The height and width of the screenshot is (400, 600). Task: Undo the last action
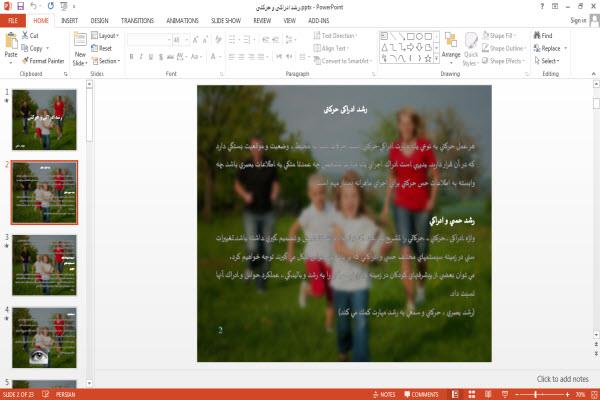(34, 6)
